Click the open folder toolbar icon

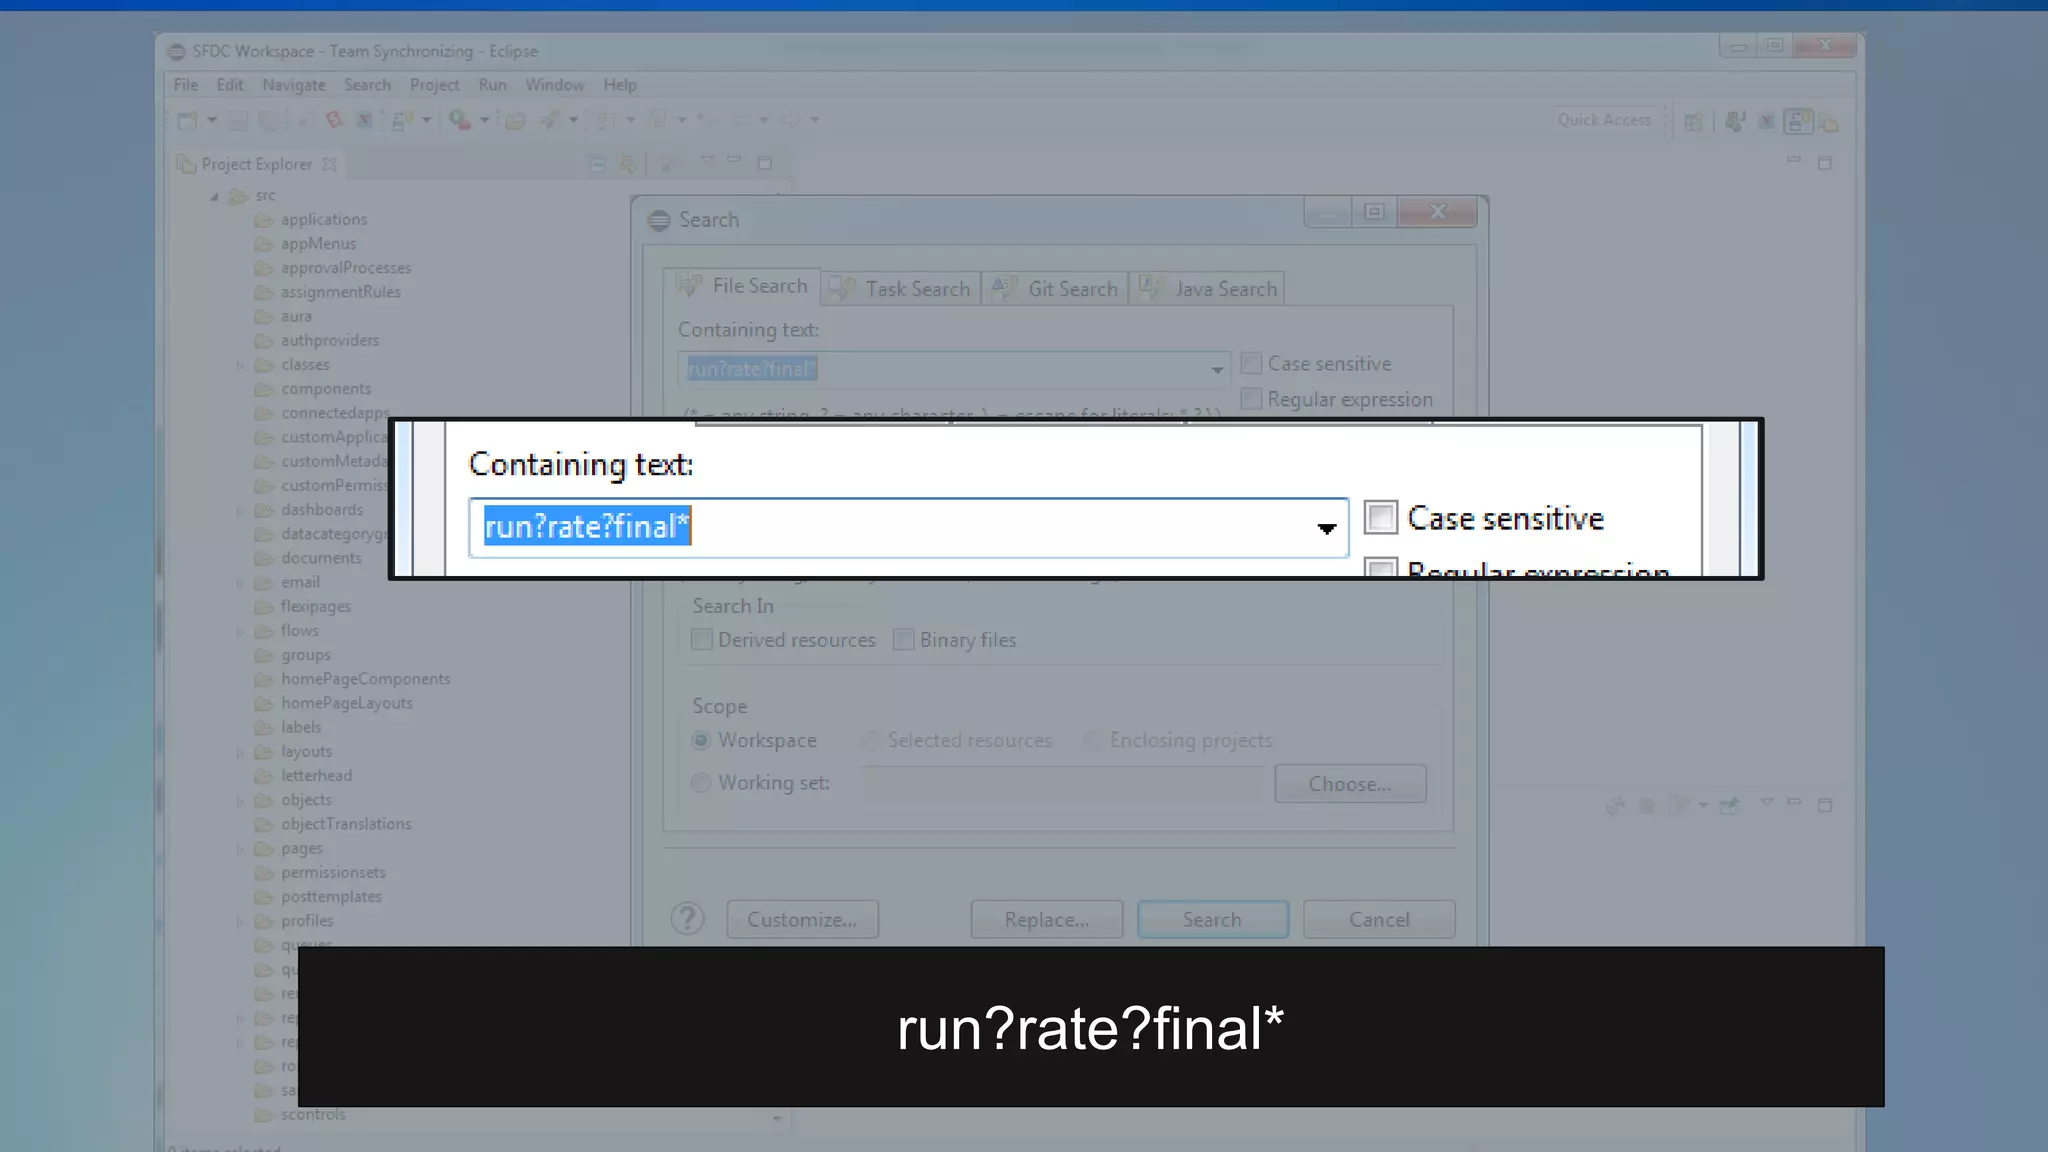pyautogui.click(x=515, y=121)
